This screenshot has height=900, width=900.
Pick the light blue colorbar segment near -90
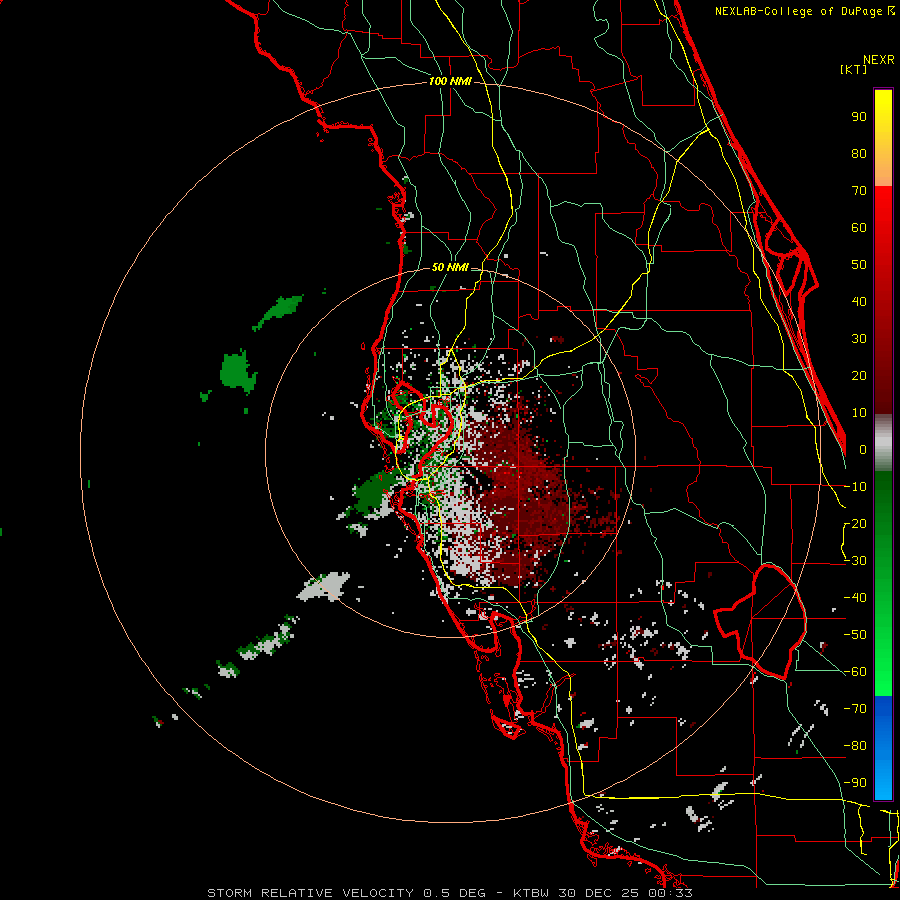[x=883, y=783]
